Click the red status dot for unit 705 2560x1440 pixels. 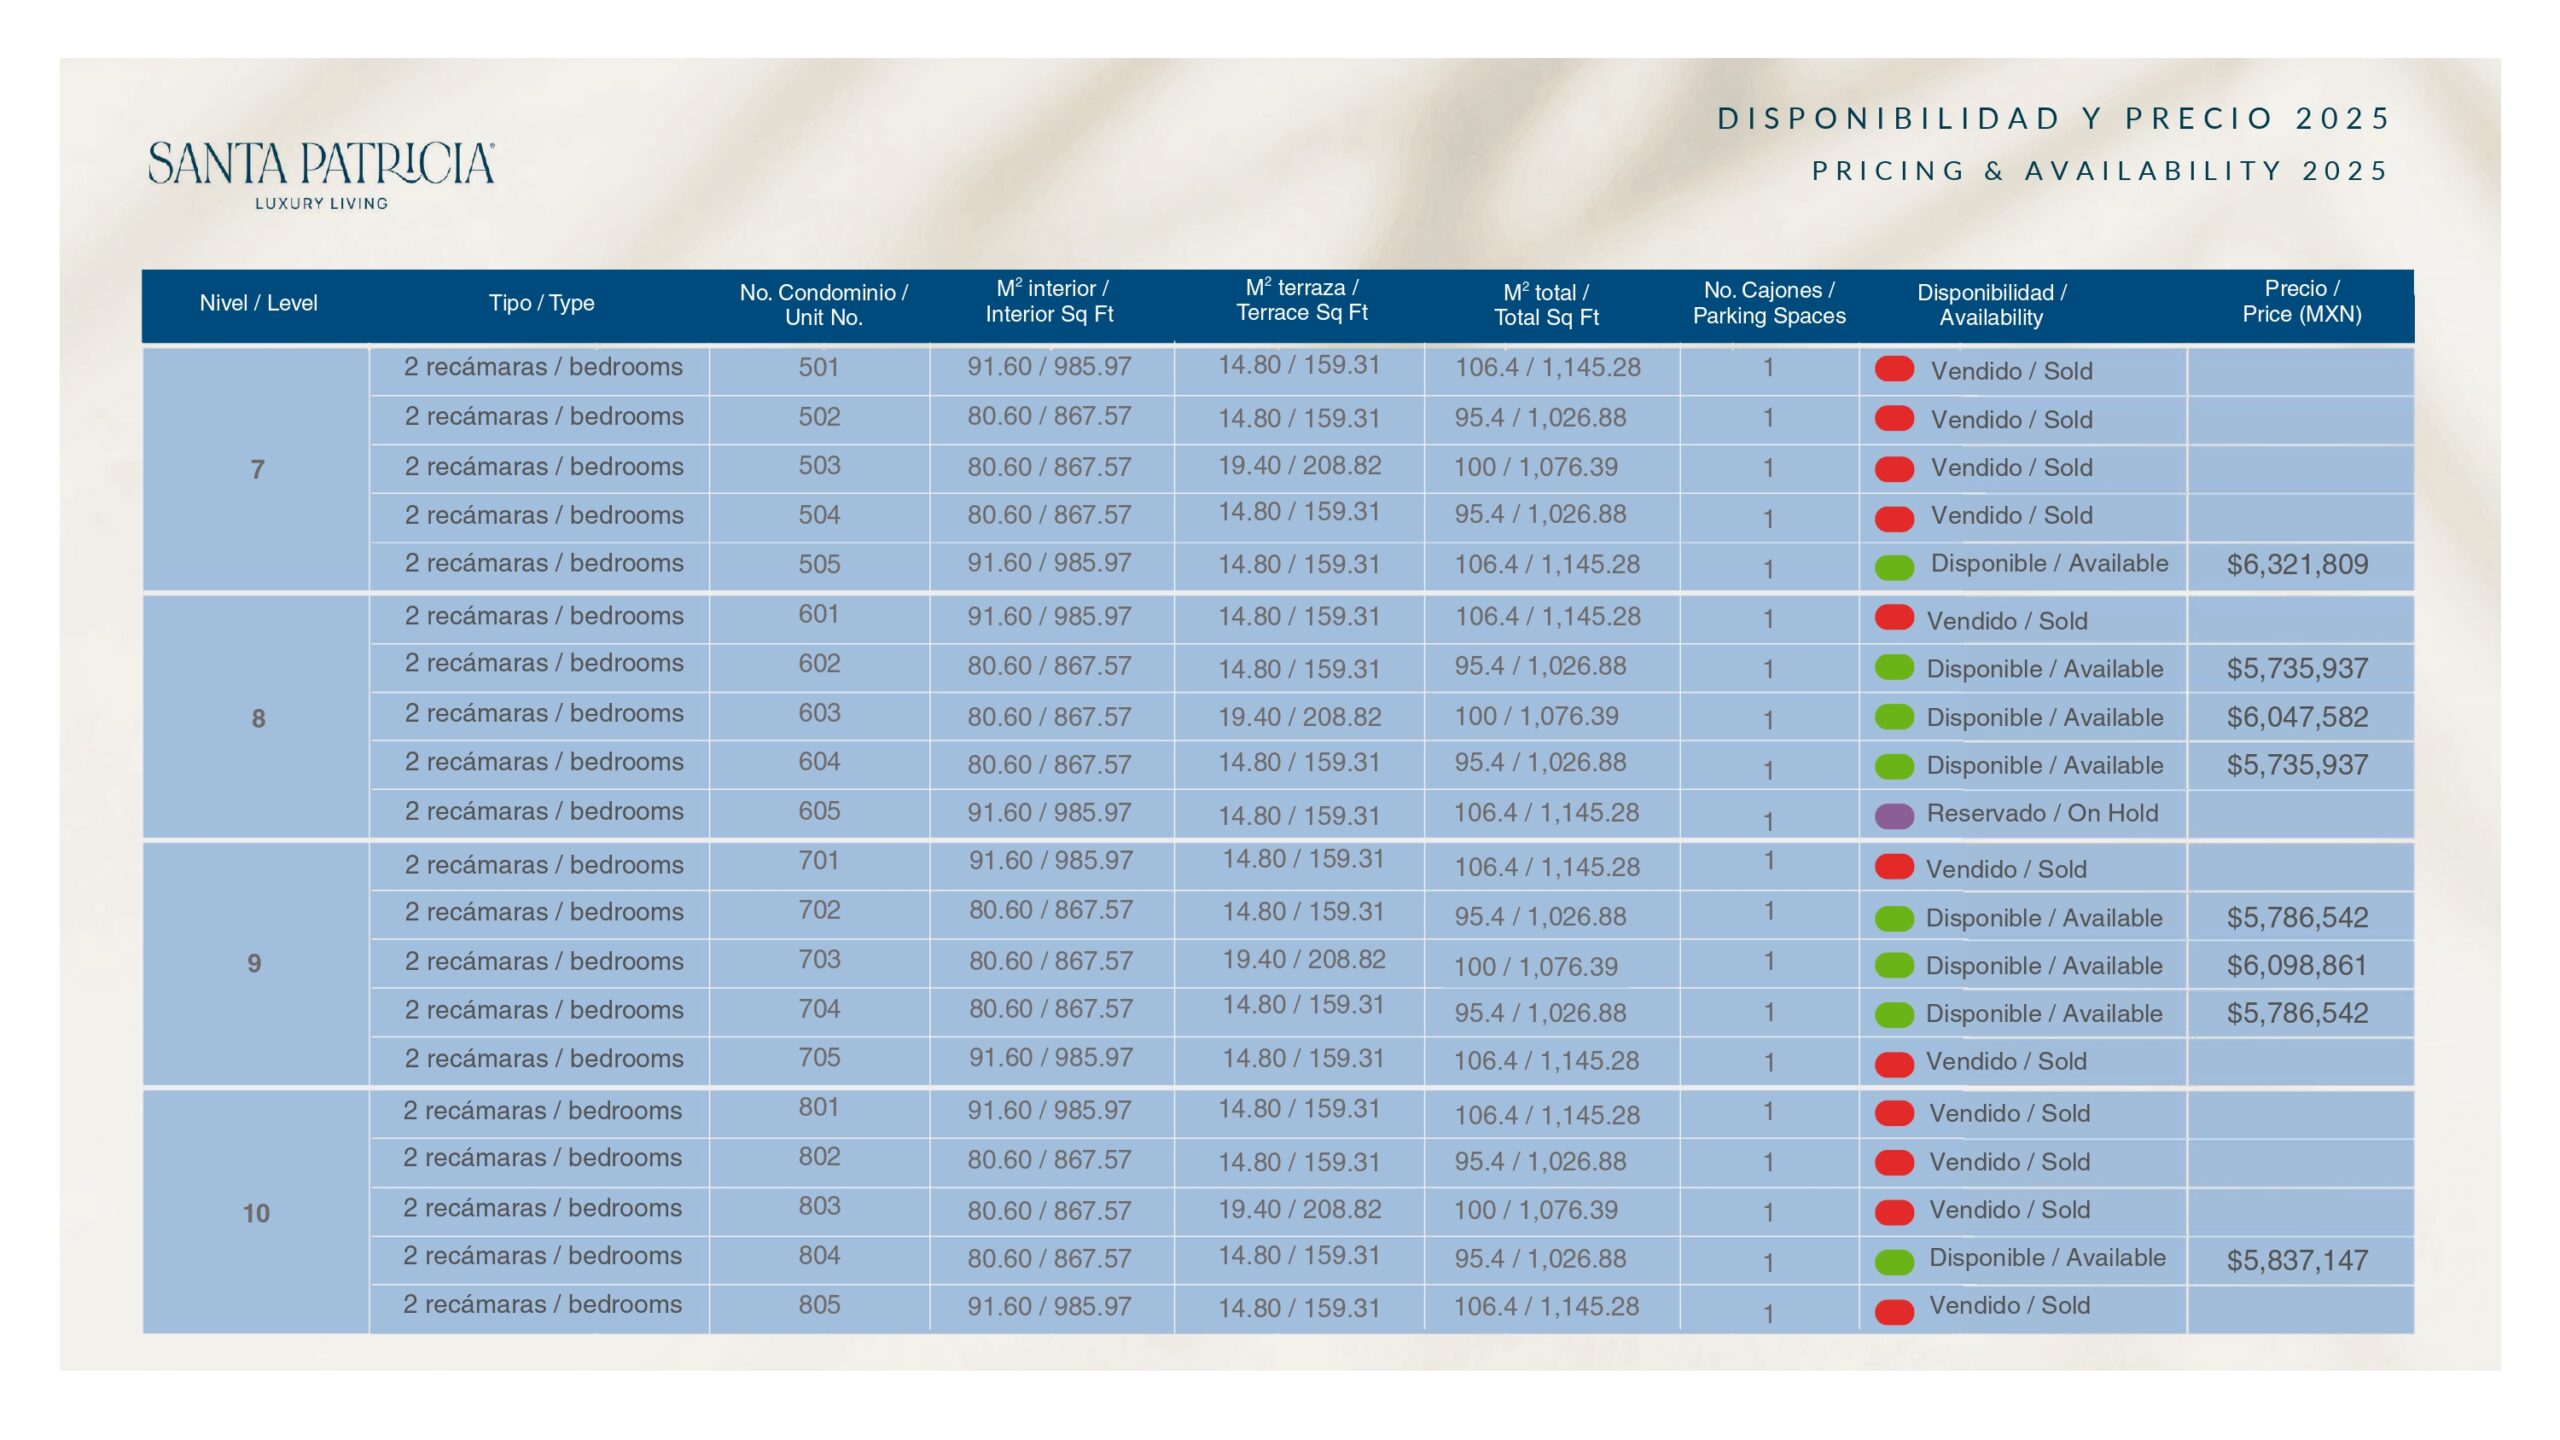1893,1064
